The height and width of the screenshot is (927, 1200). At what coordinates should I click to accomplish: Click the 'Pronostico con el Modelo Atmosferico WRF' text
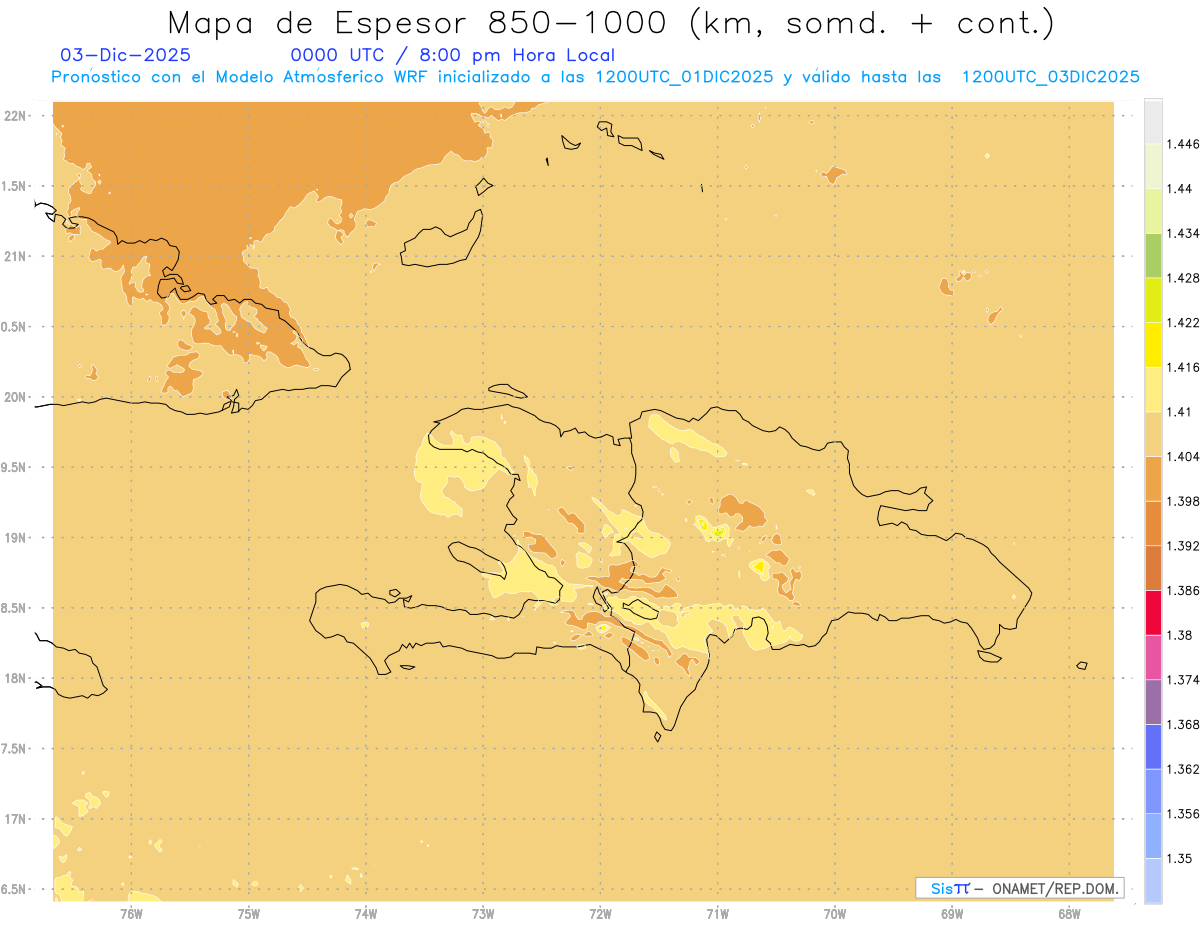click(241, 77)
